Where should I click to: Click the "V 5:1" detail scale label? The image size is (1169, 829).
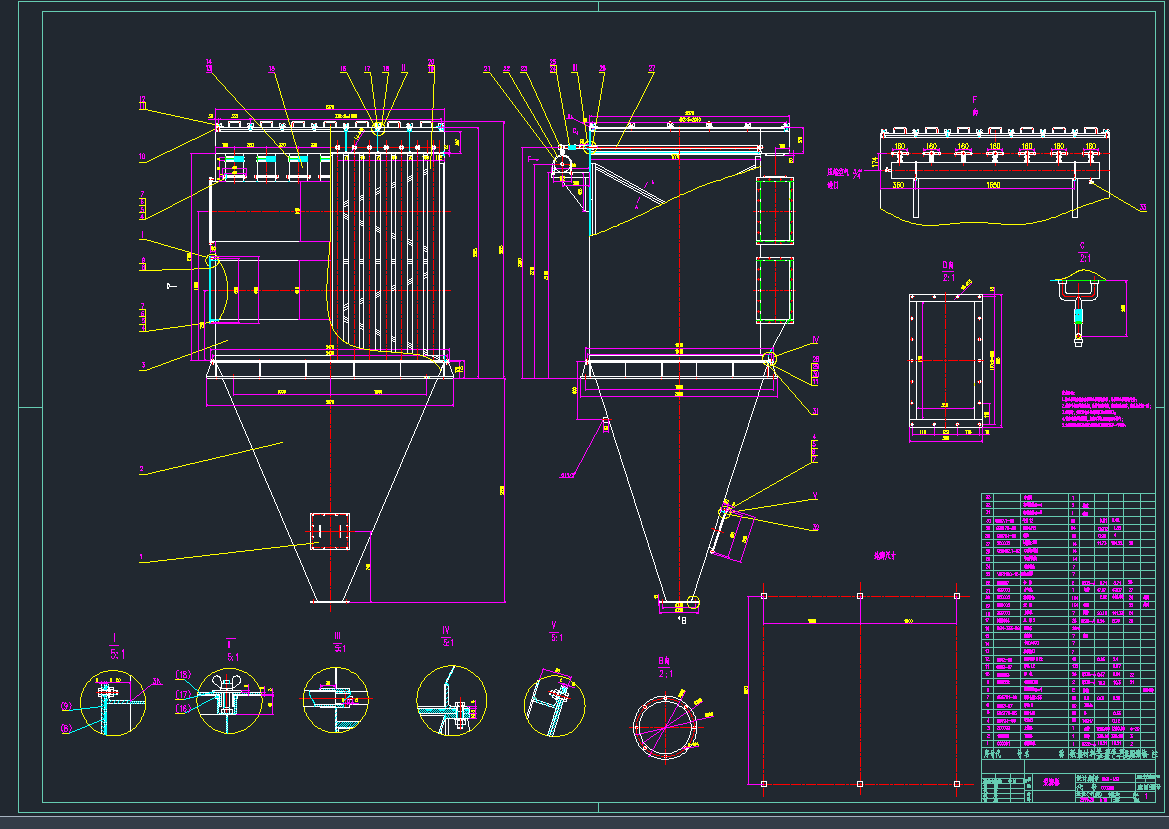(556, 632)
